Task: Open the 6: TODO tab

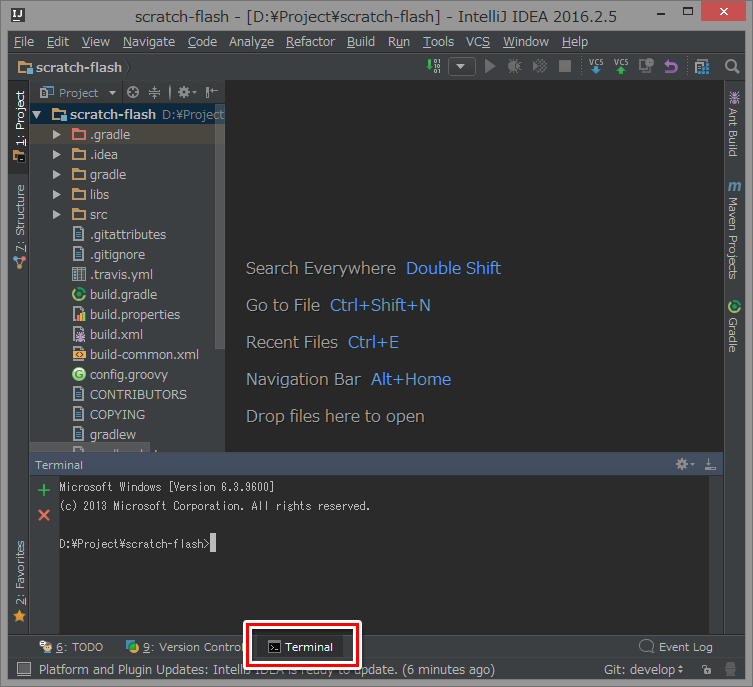Action: coord(71,647)
